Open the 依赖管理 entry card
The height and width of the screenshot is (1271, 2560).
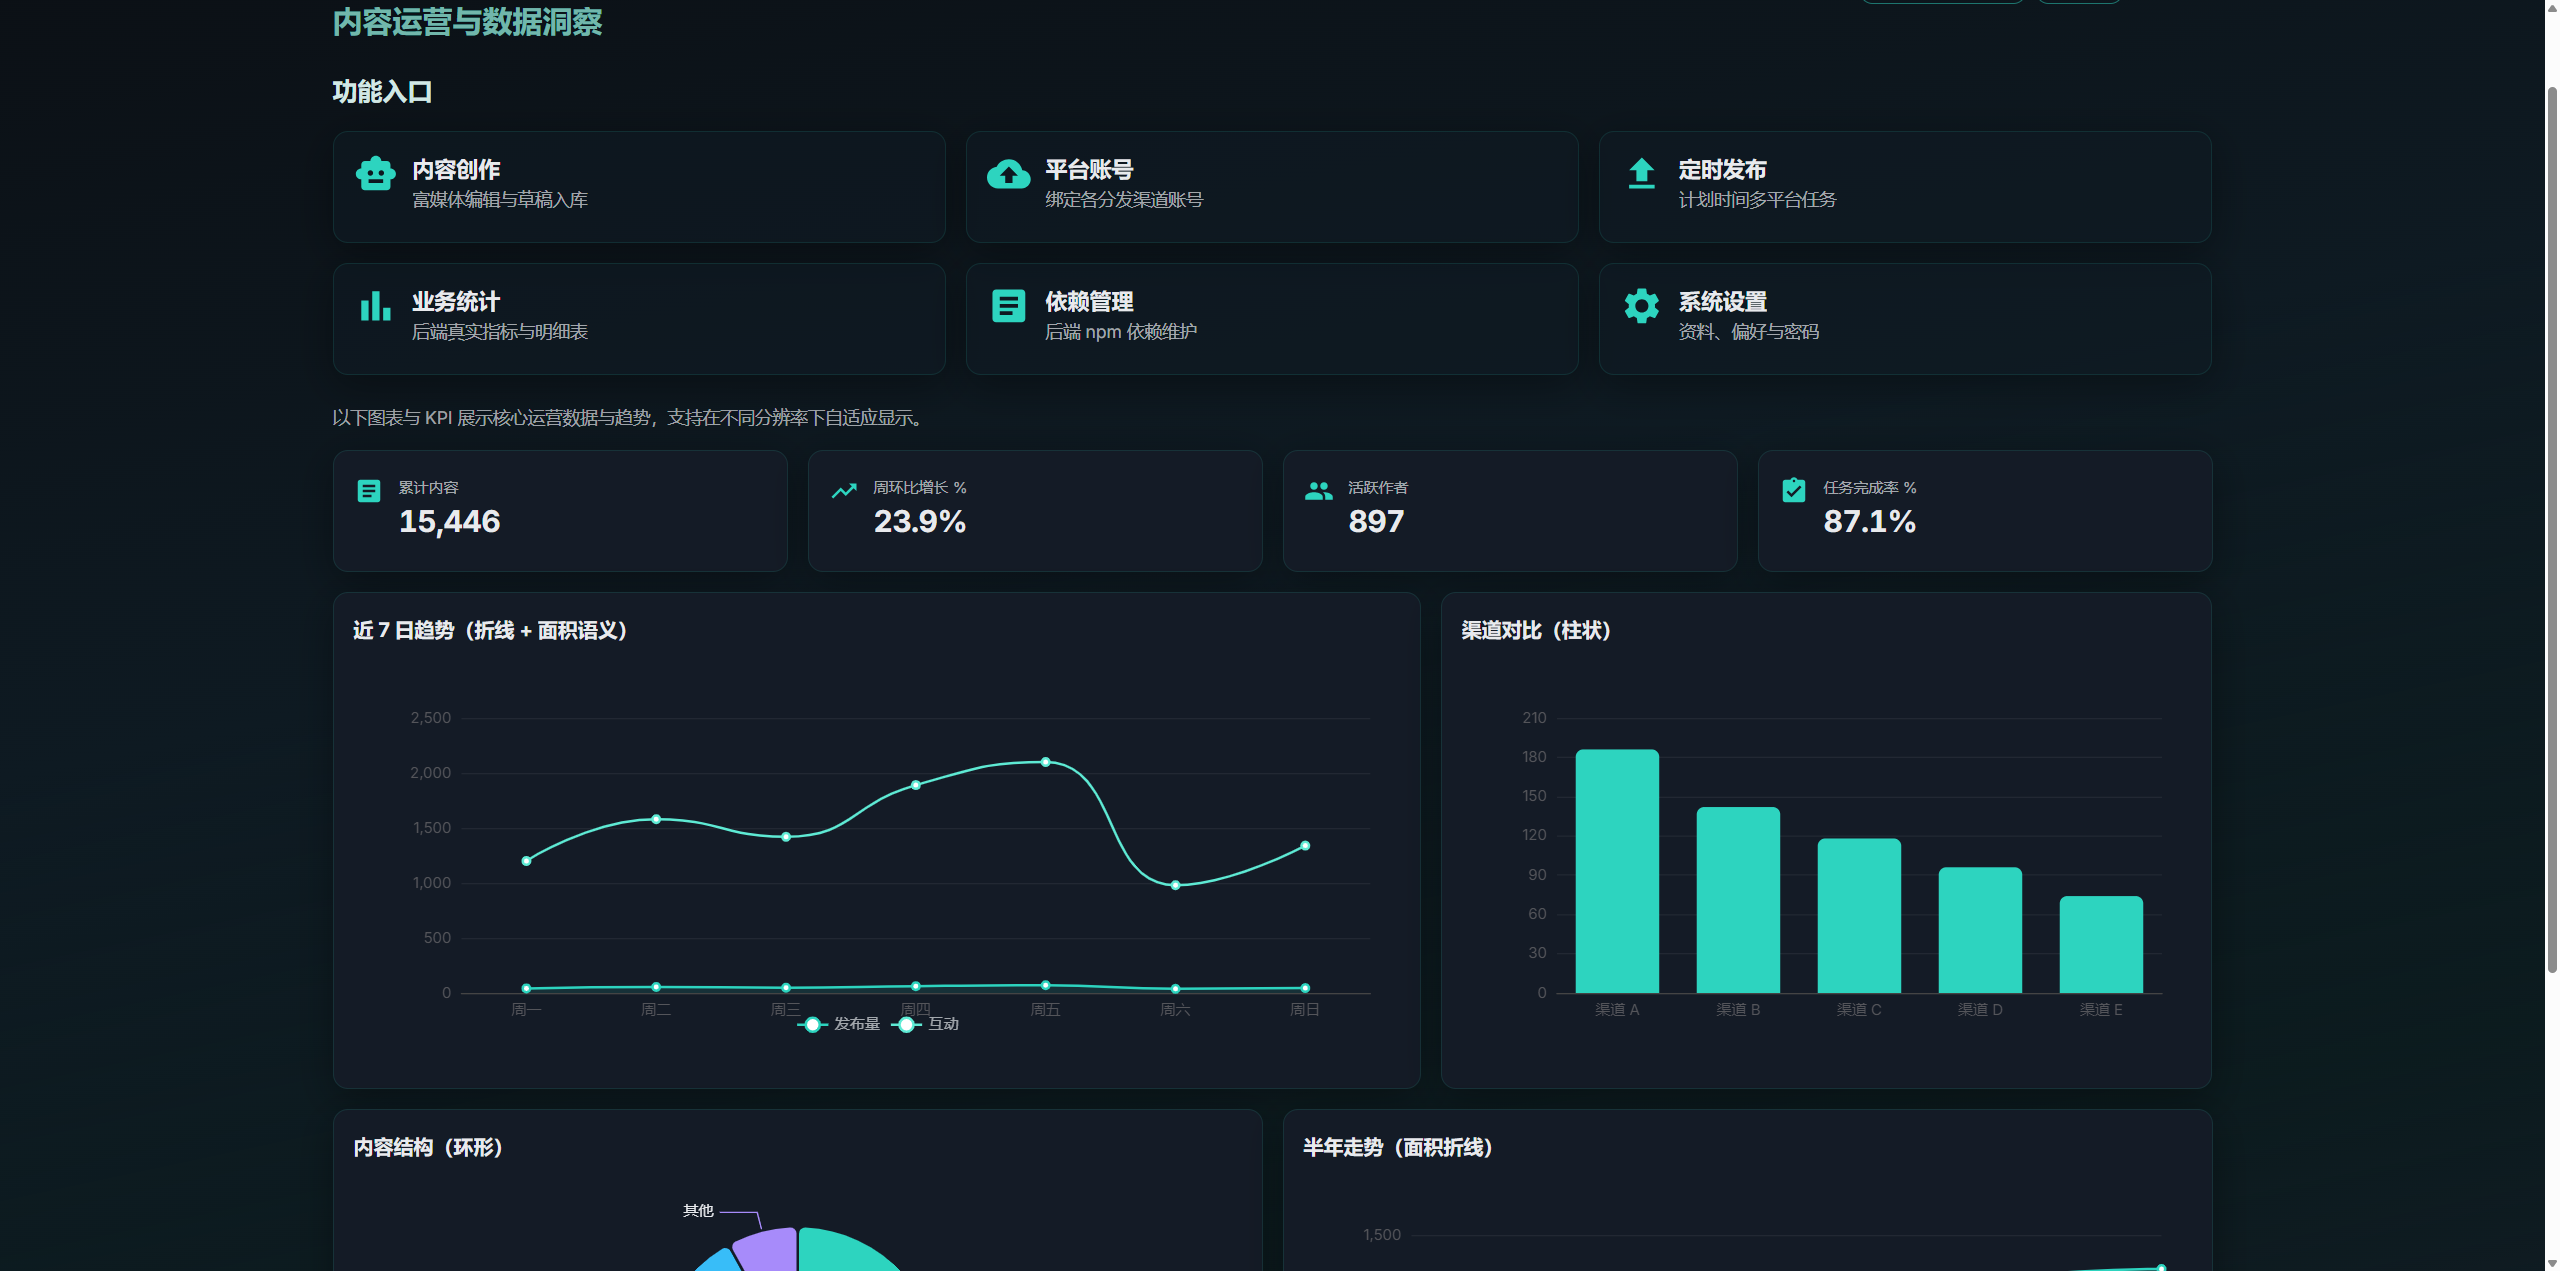pos(1271,318)
